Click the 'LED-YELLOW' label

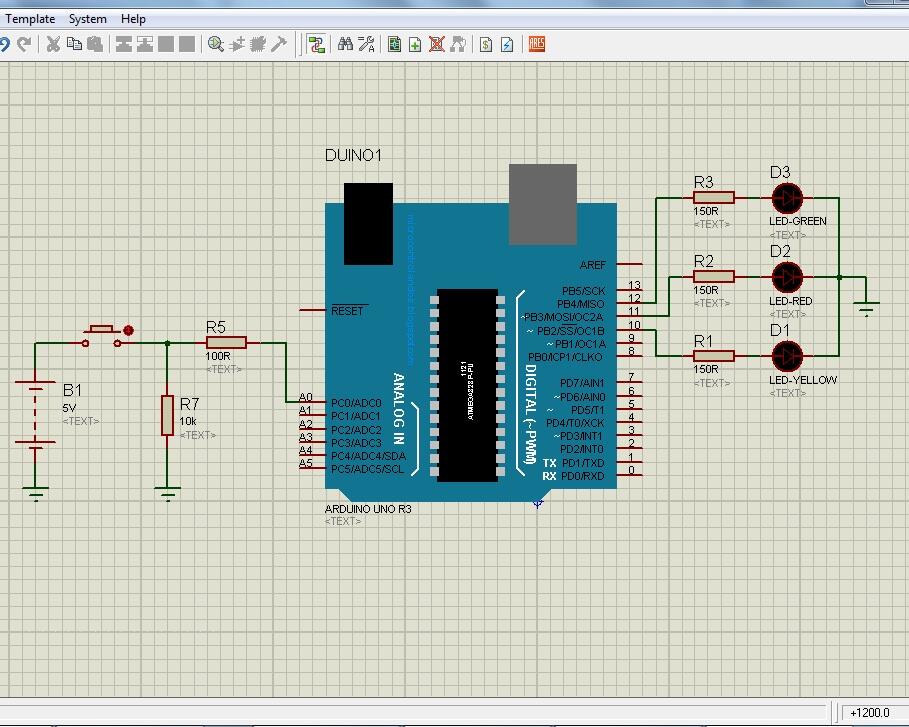pyautogui.click(x=803, y=380)
